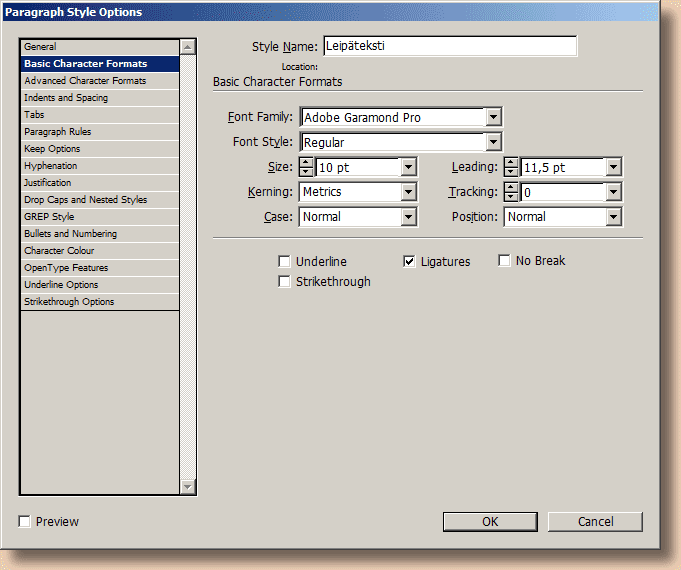Open the Kerning dropdown list
The image size is (681, 570).
[x=408, y=192]
